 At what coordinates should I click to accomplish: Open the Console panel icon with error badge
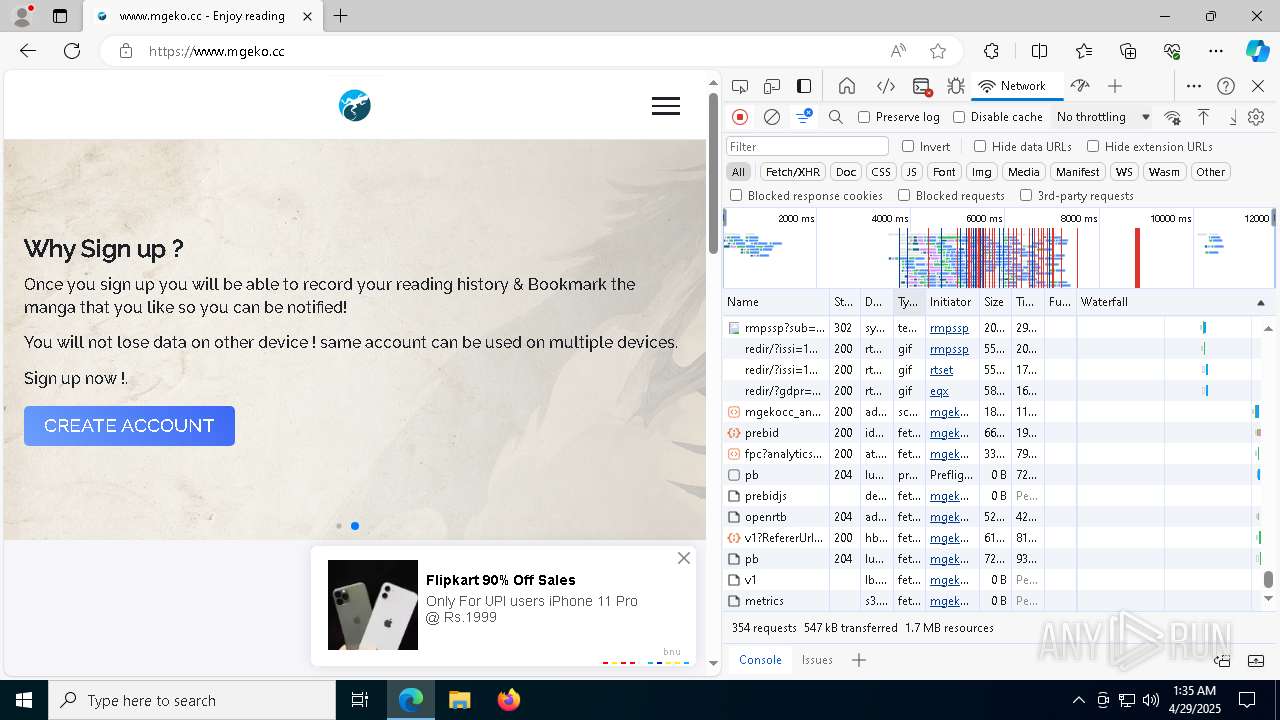(922, 86)
